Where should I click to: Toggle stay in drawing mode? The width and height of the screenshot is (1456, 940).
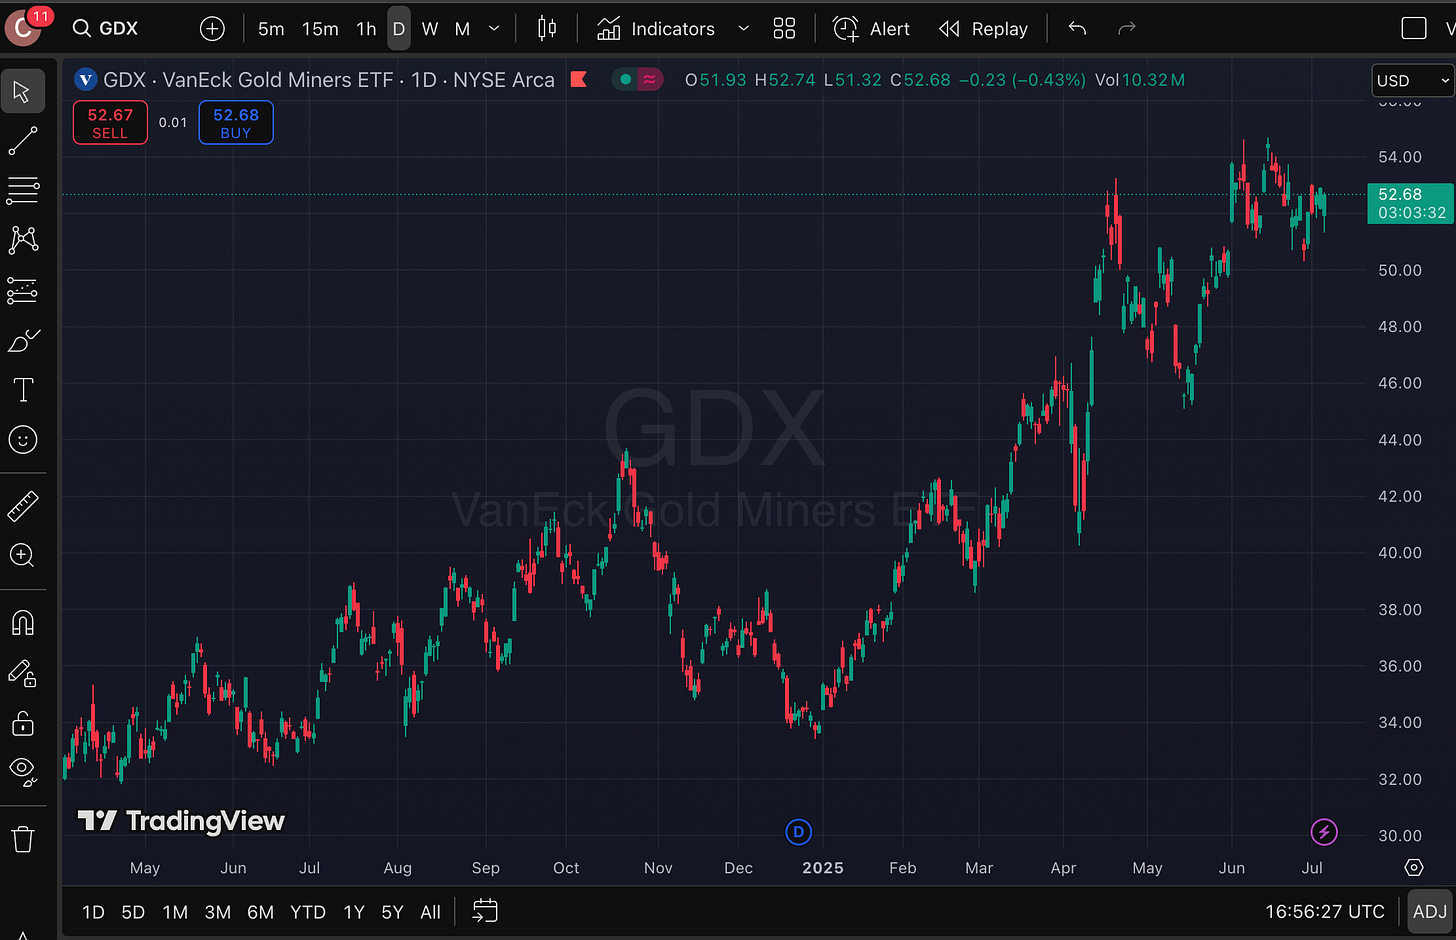pyautogui.click(x=22, y=673)
